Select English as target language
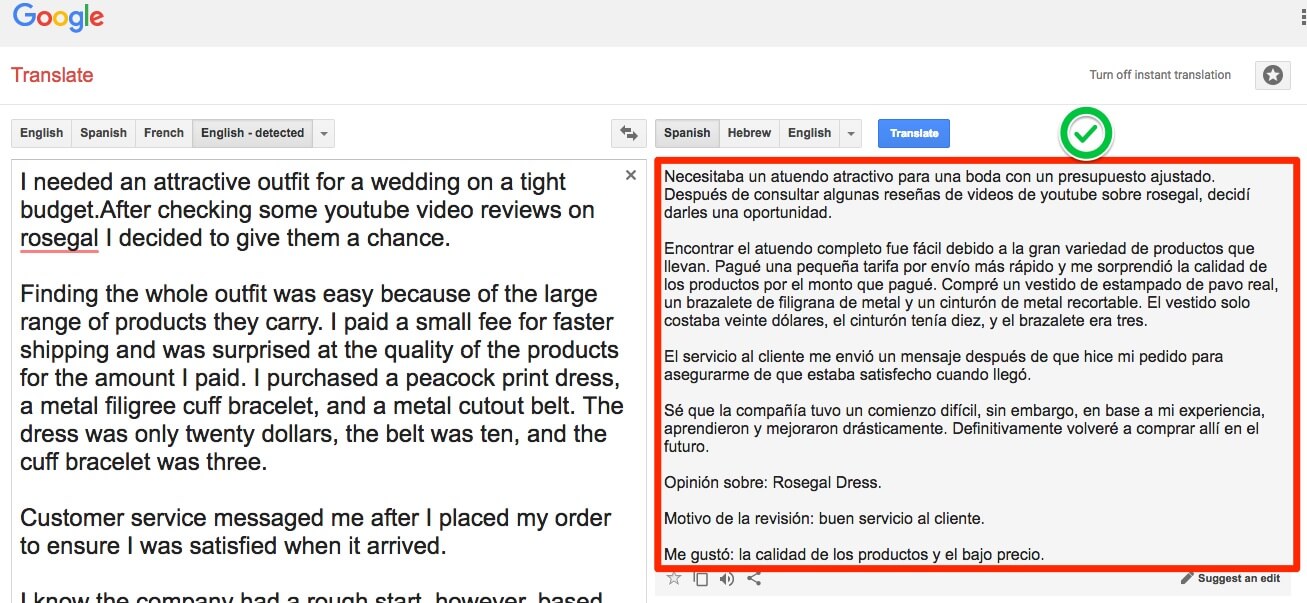 point(809,133)
